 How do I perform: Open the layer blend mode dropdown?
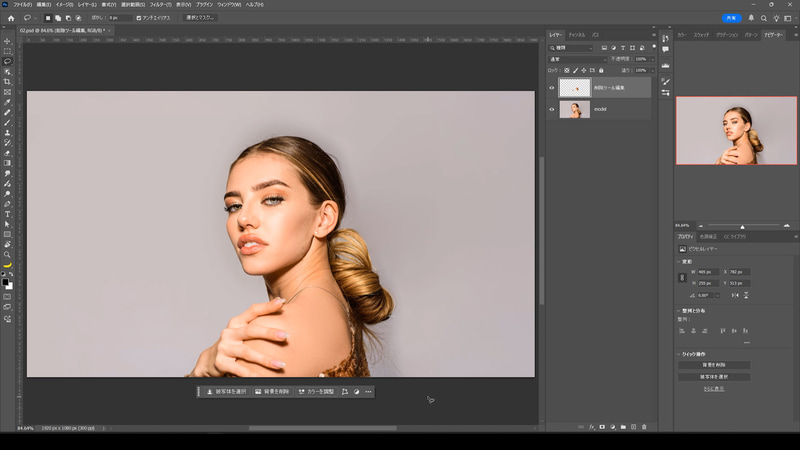[x=578, y=59]
